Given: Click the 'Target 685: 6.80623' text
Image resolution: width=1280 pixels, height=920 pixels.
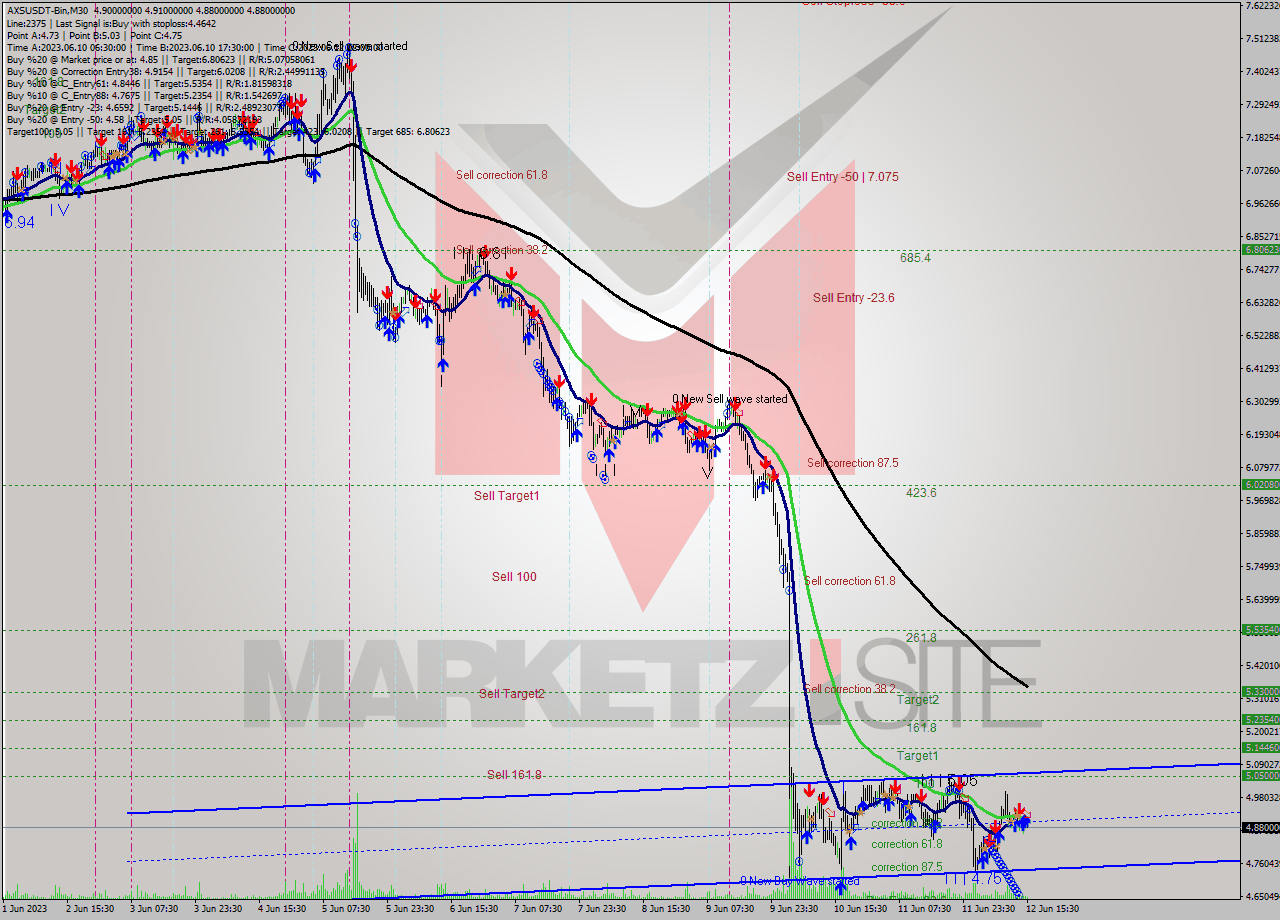Looking at the screenshot, I should 408,131.
